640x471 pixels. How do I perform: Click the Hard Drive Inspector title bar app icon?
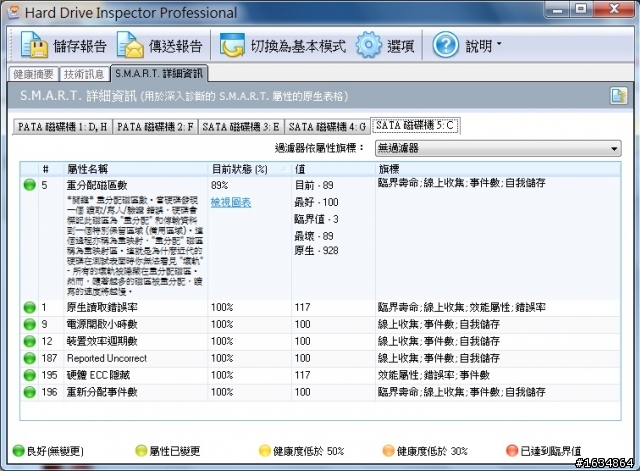(13, 12)
